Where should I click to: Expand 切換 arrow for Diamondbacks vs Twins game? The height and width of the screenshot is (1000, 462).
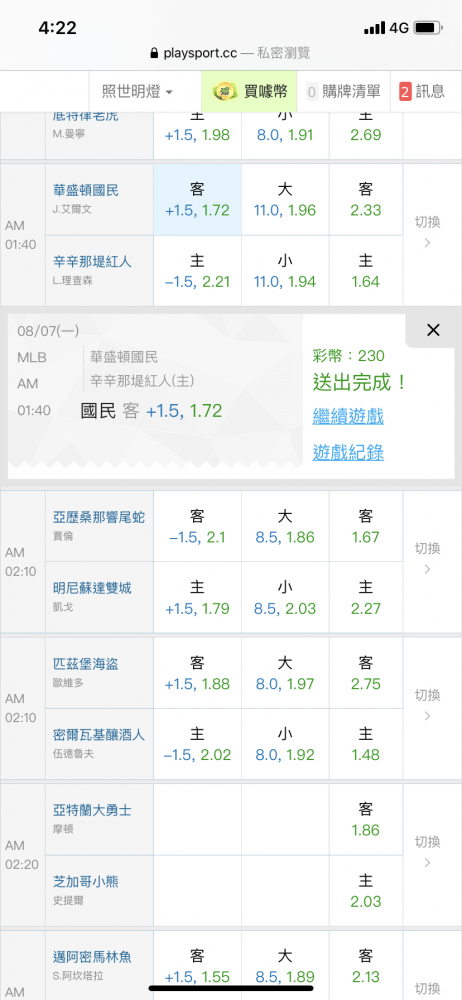[428, 559]
